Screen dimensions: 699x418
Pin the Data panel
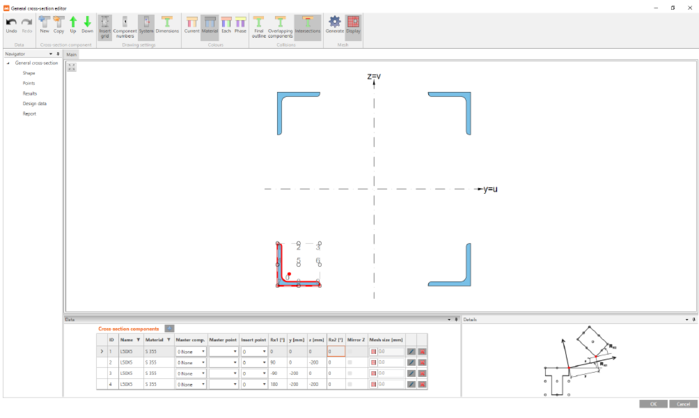coord(456,320)
